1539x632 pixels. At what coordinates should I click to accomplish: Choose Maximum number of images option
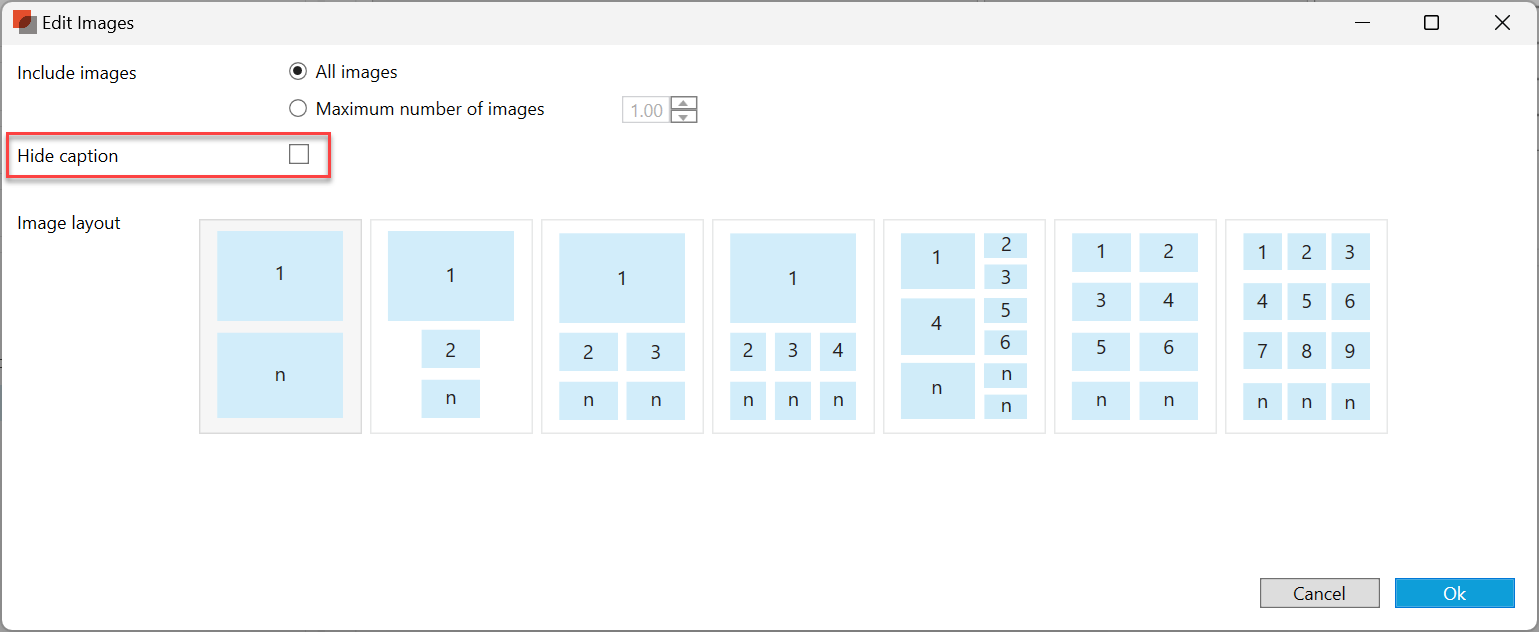coord(297,109)
